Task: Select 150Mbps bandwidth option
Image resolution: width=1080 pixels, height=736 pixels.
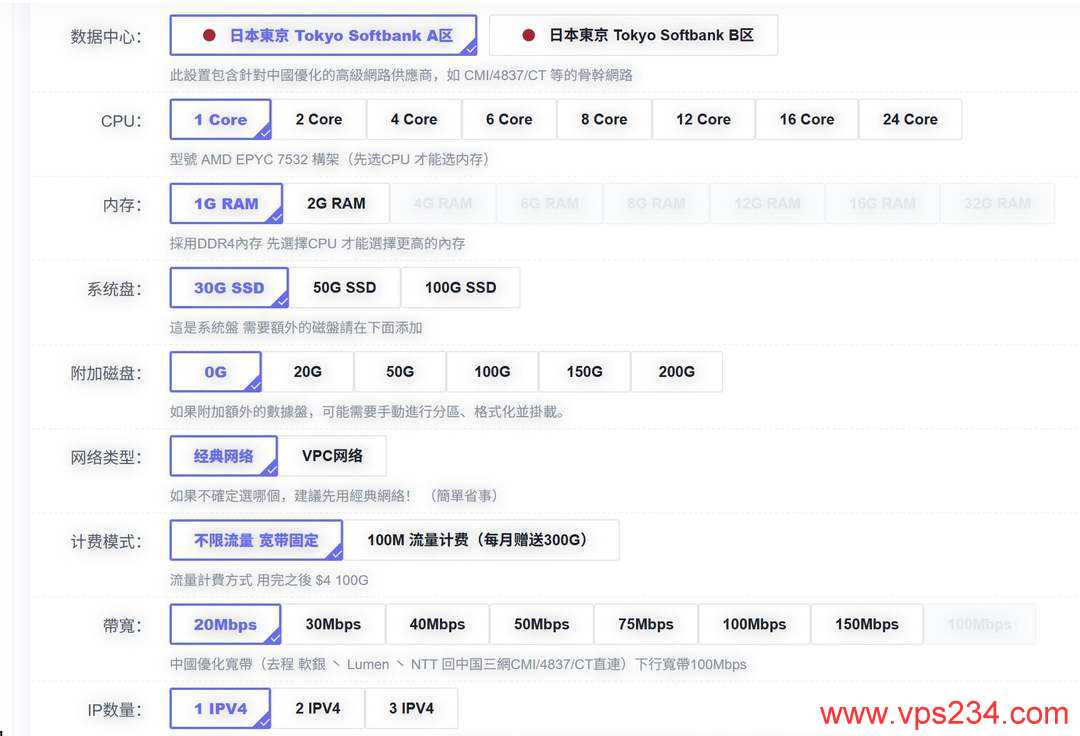Action: tap(866, 623)
